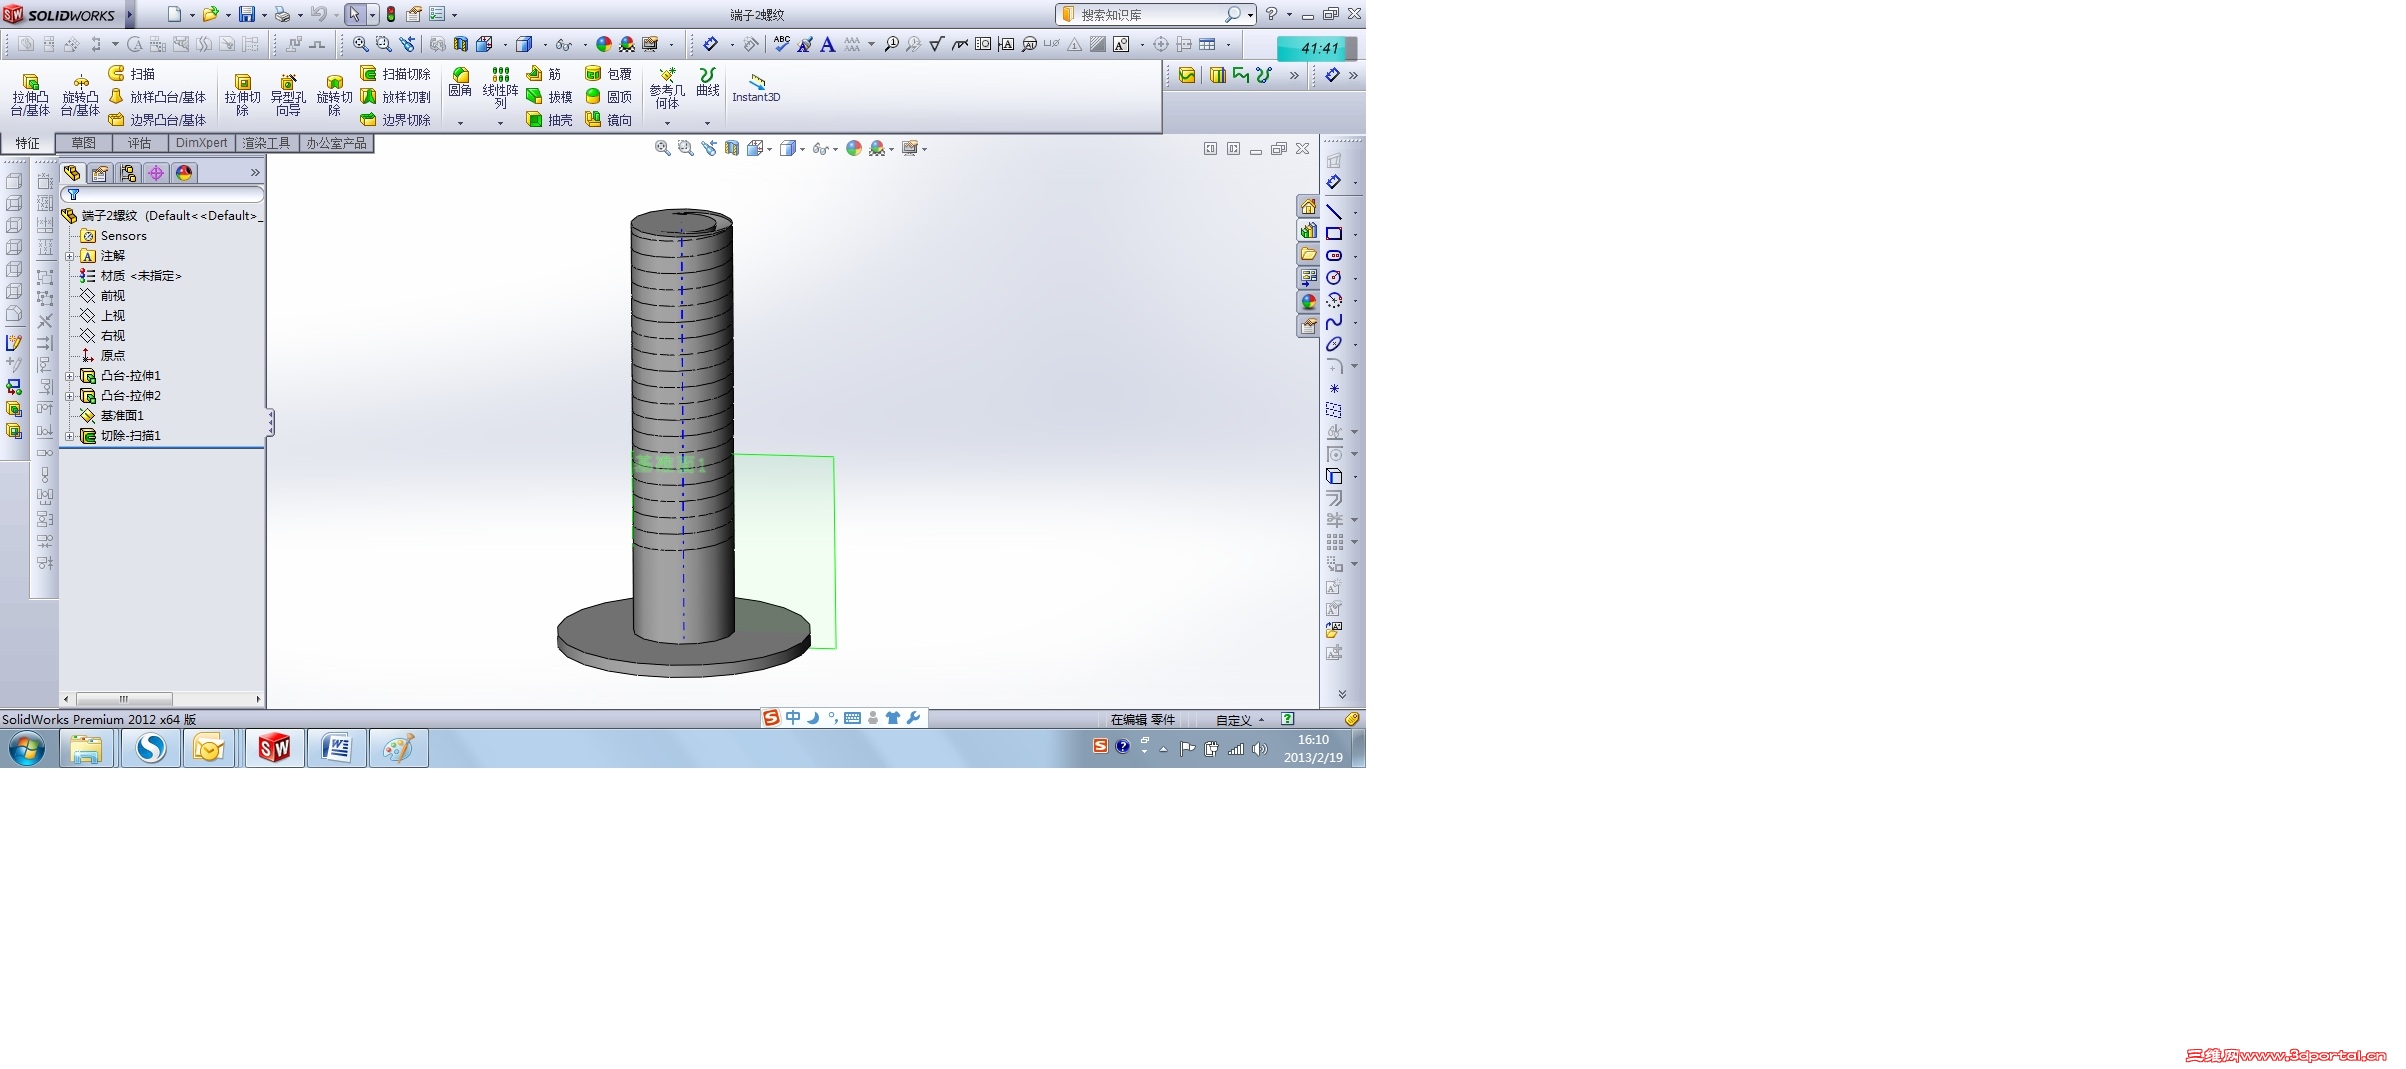Open the 线性阵列 linear pattern tool
The height and width of the screenshot is (1069, 2406).
(500, 88)
